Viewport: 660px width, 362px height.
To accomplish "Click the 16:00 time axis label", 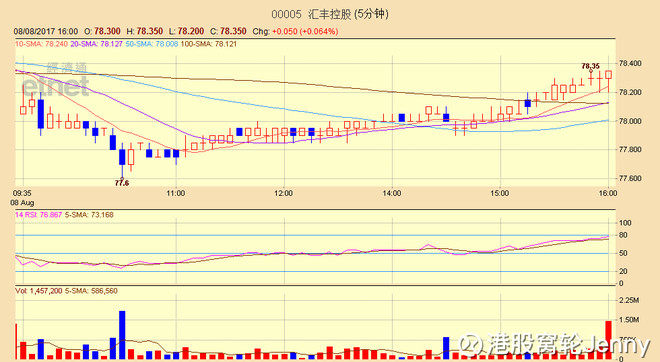I will (608, 193).
